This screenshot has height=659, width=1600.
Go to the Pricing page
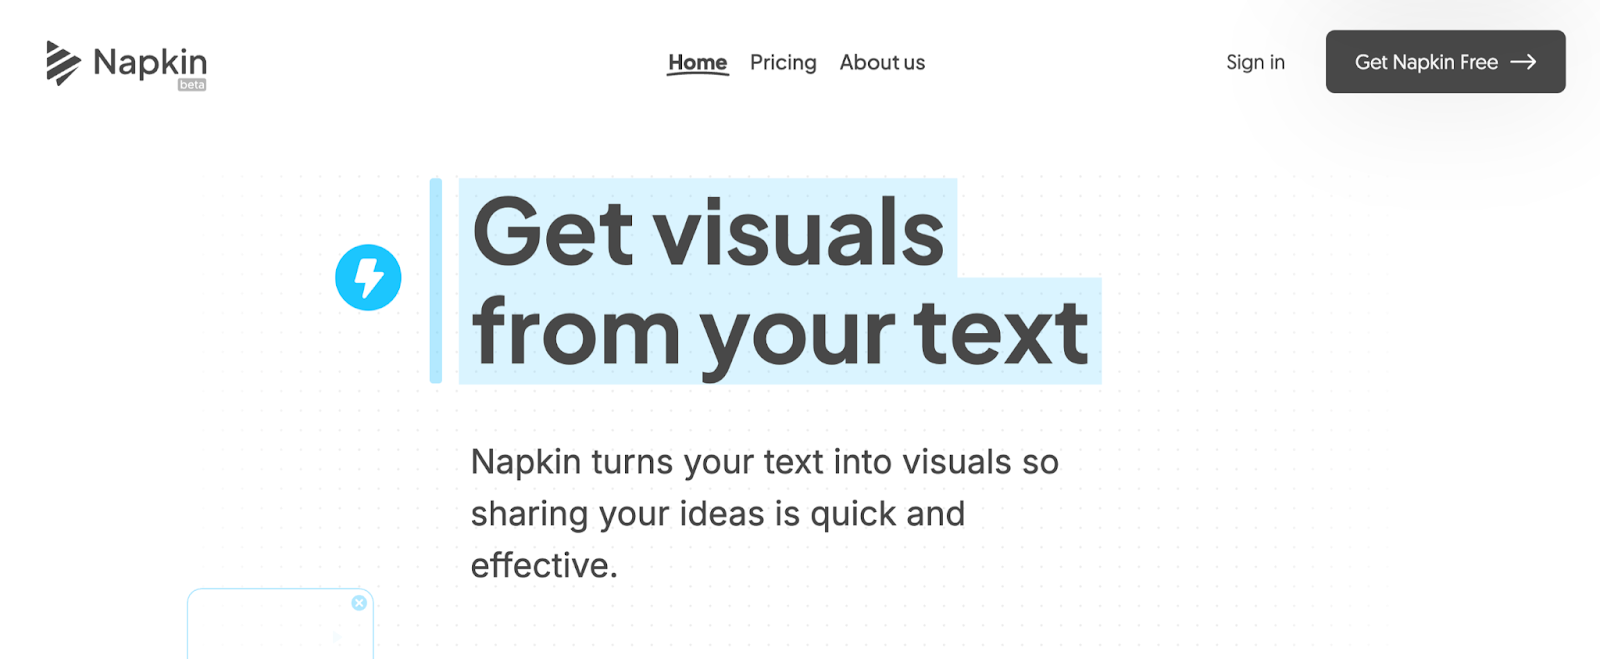(x=783, y=62)
